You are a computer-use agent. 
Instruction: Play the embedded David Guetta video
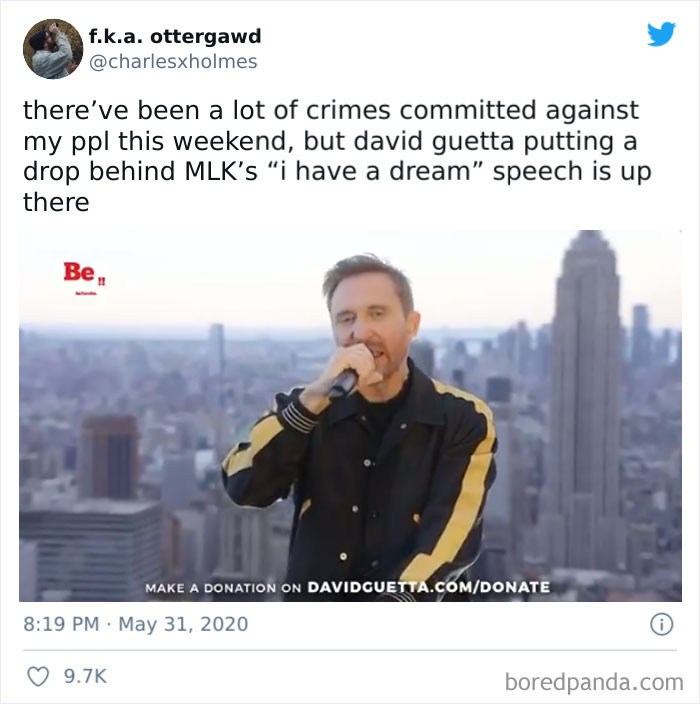tap(350, 416)
